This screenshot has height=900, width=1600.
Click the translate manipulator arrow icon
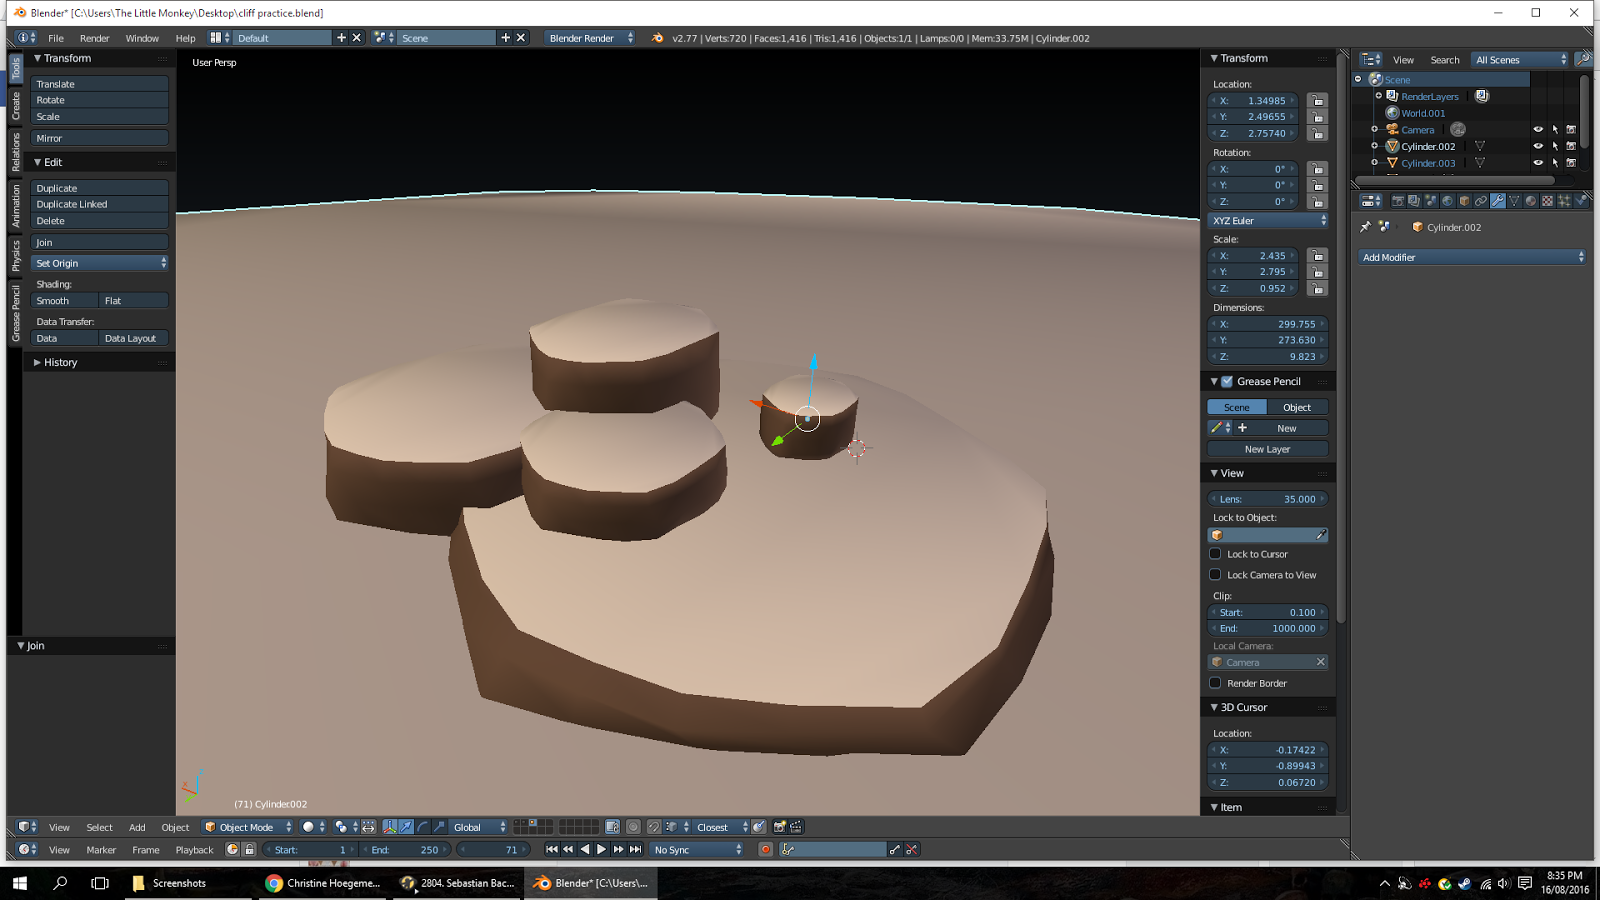(405, 828)
